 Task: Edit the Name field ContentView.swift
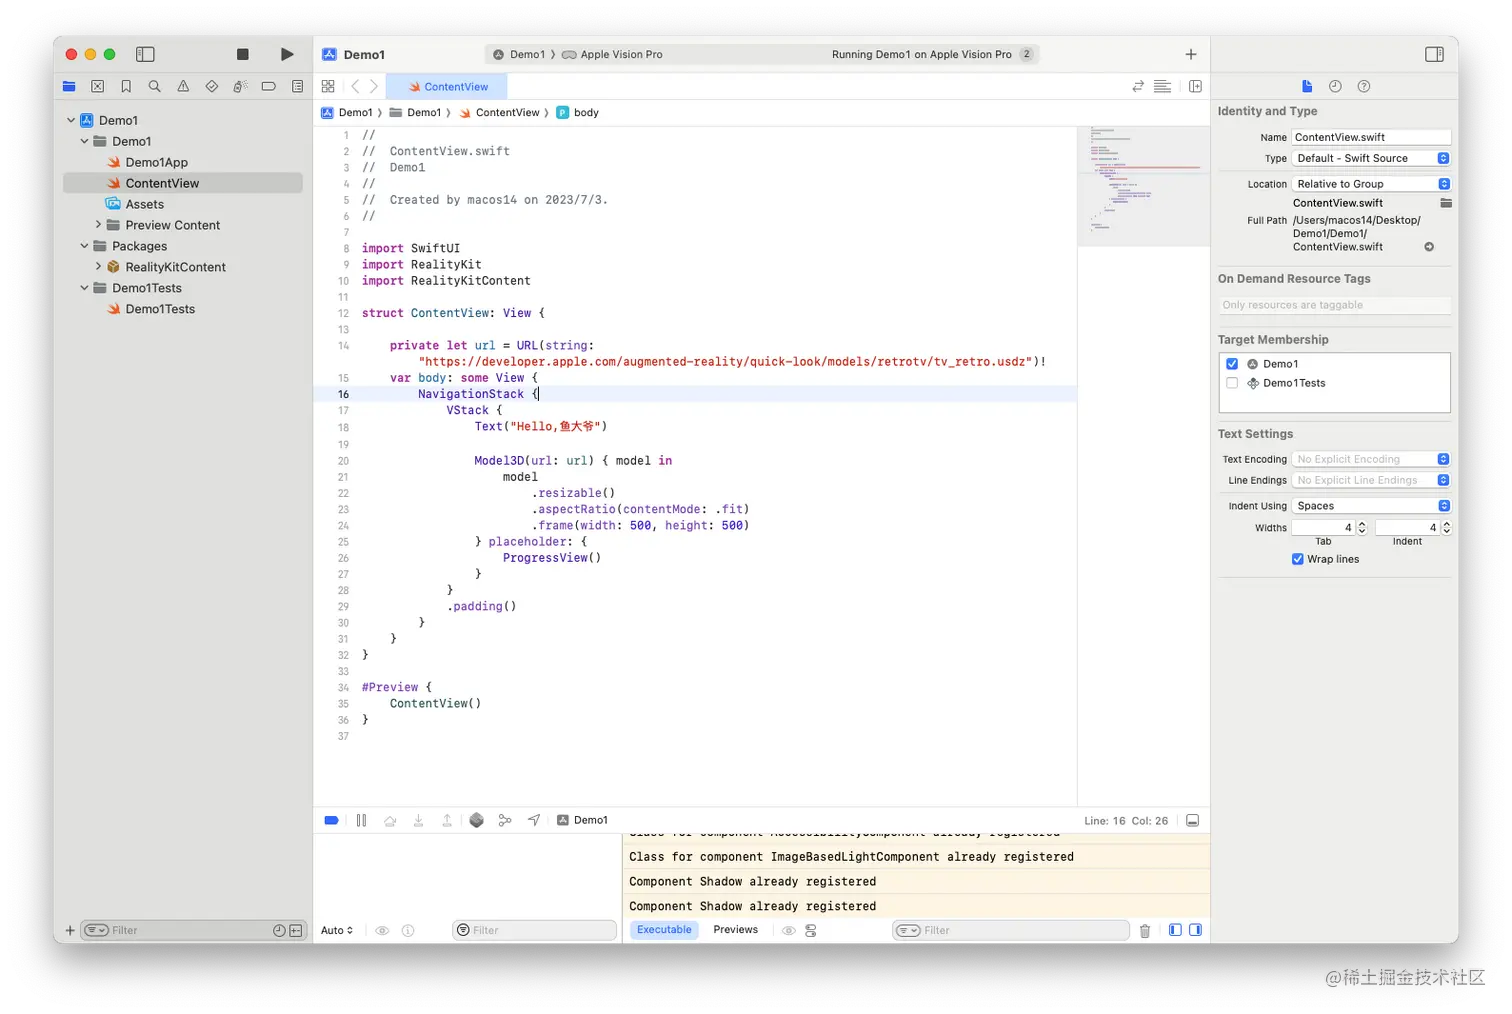1370,137
